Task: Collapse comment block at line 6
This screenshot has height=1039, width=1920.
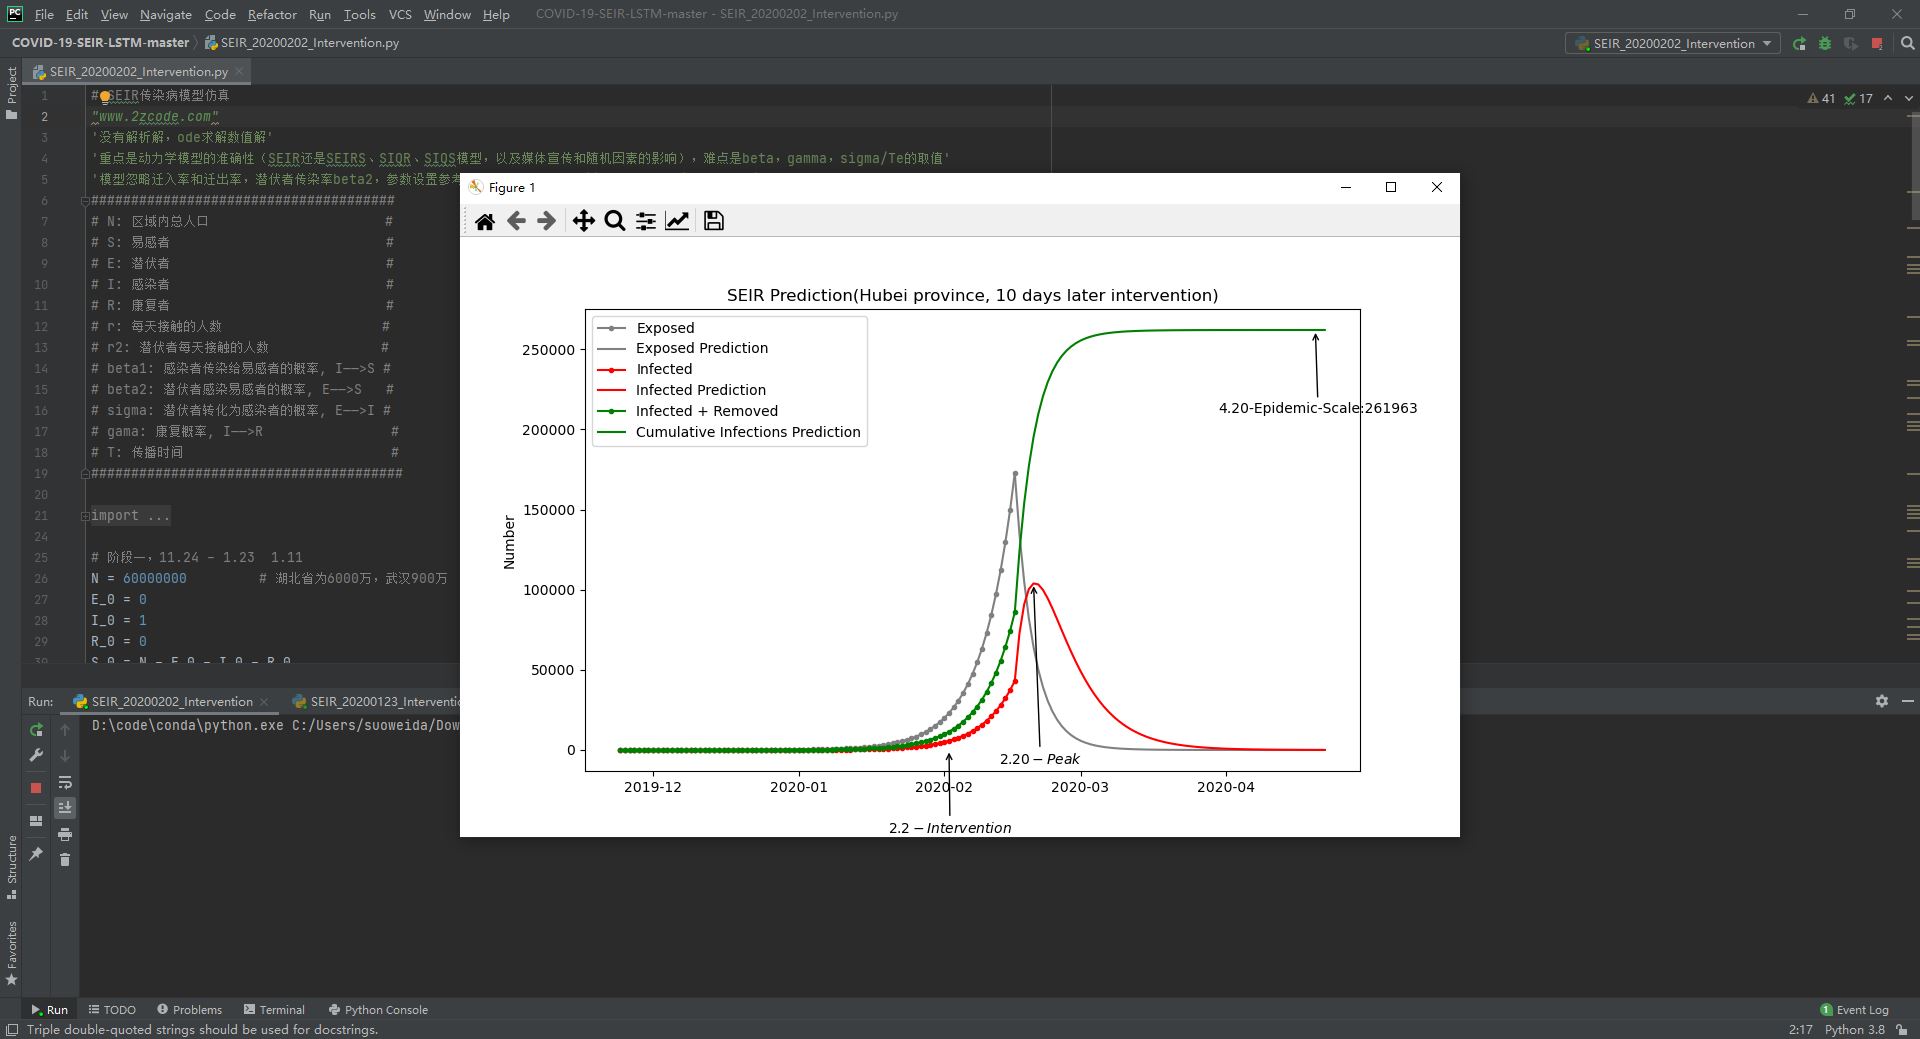Action: point(85,201)
